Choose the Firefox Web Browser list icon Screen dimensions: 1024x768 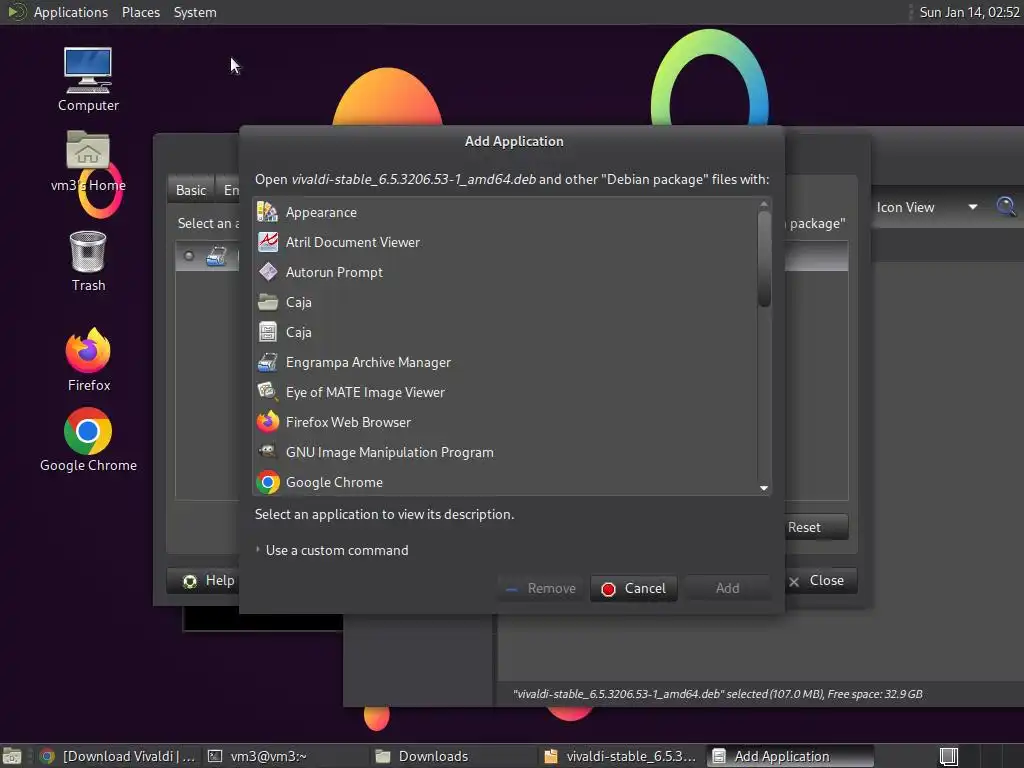(x=268, y=423)
